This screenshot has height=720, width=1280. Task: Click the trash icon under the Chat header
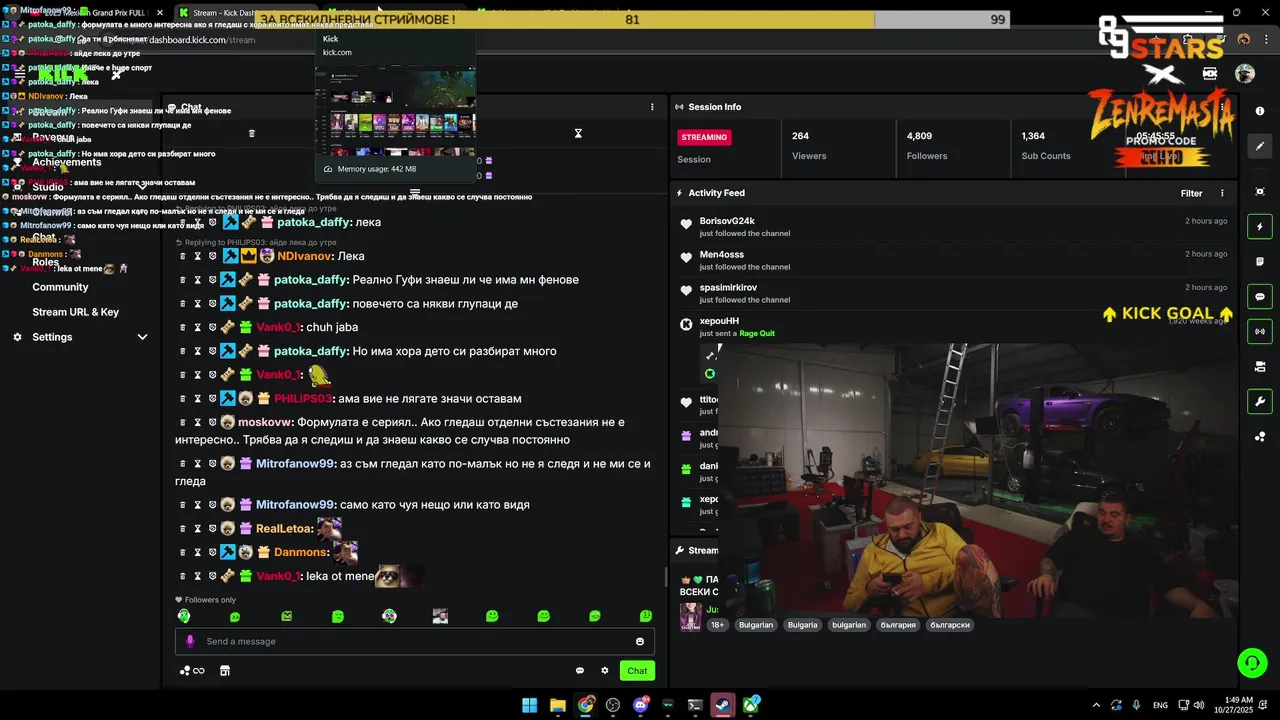click(252, 133)
